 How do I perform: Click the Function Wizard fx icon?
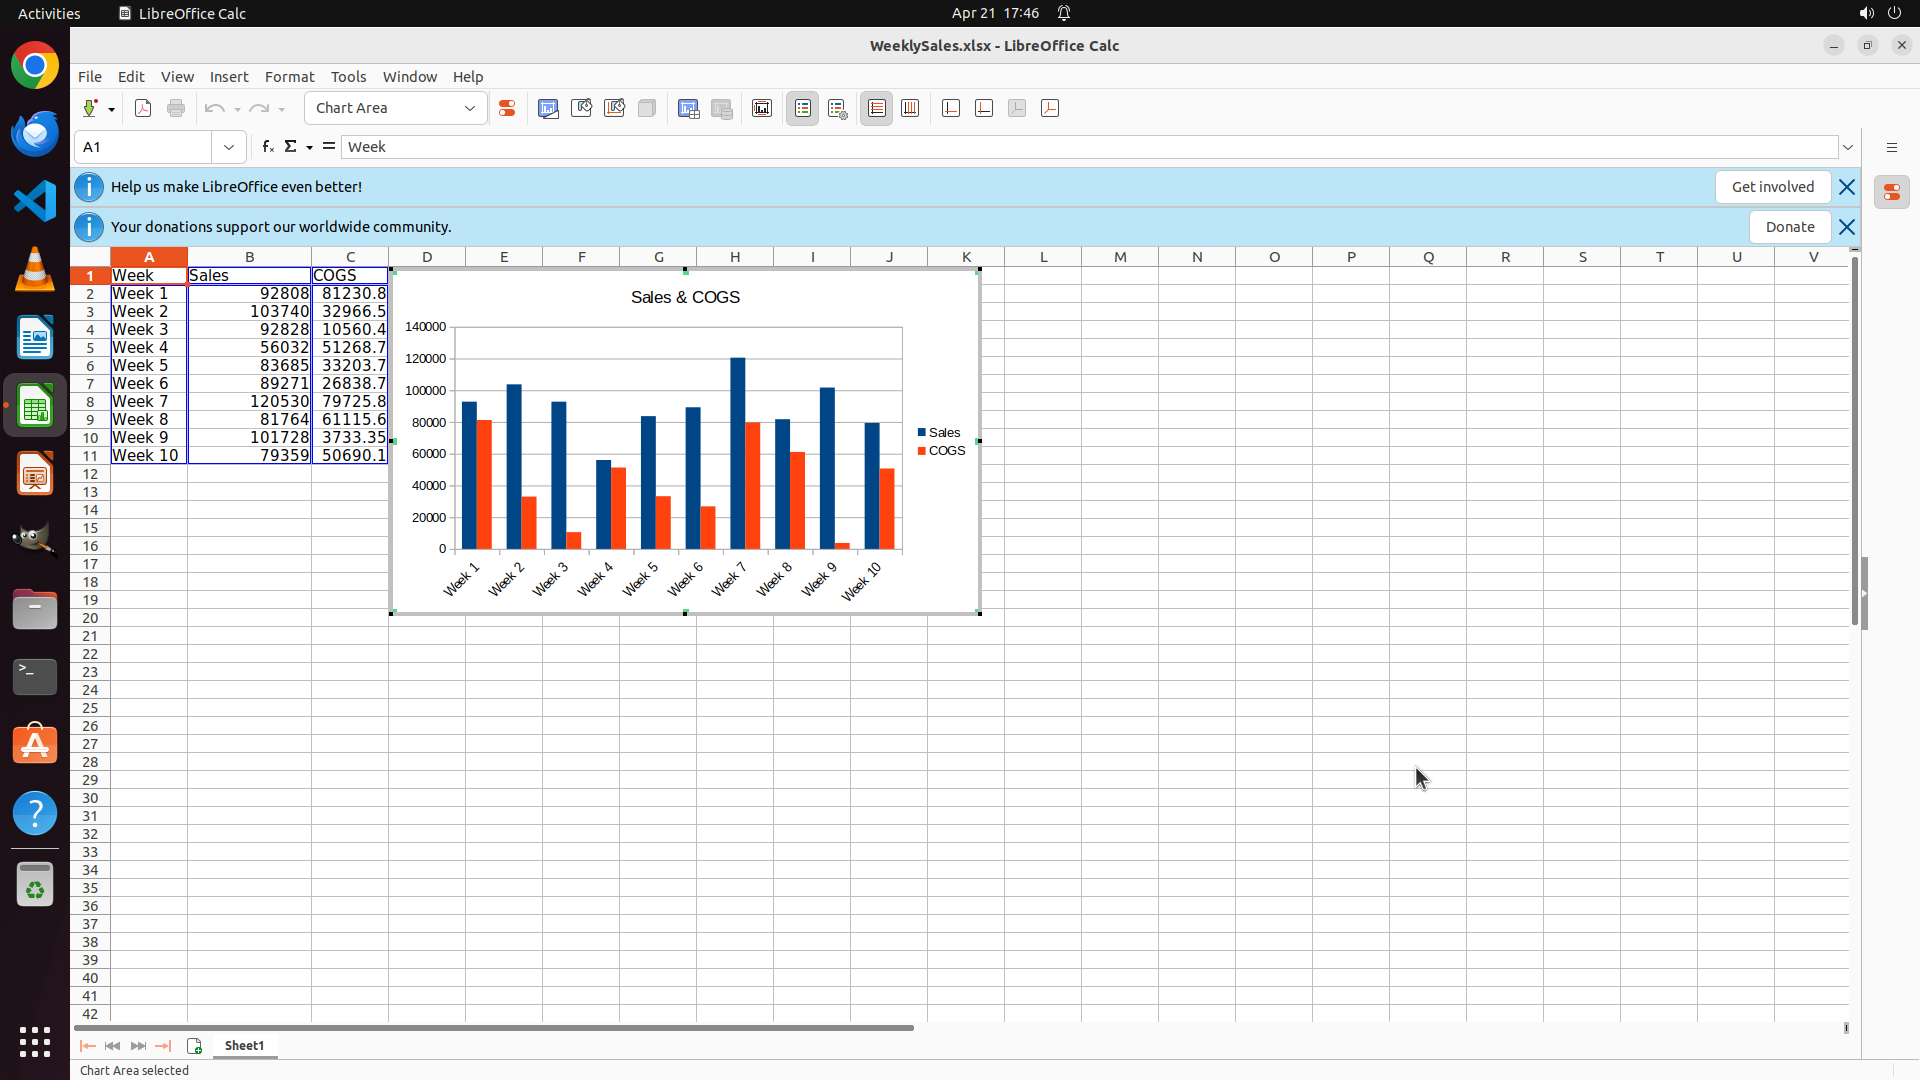point(267,147)
